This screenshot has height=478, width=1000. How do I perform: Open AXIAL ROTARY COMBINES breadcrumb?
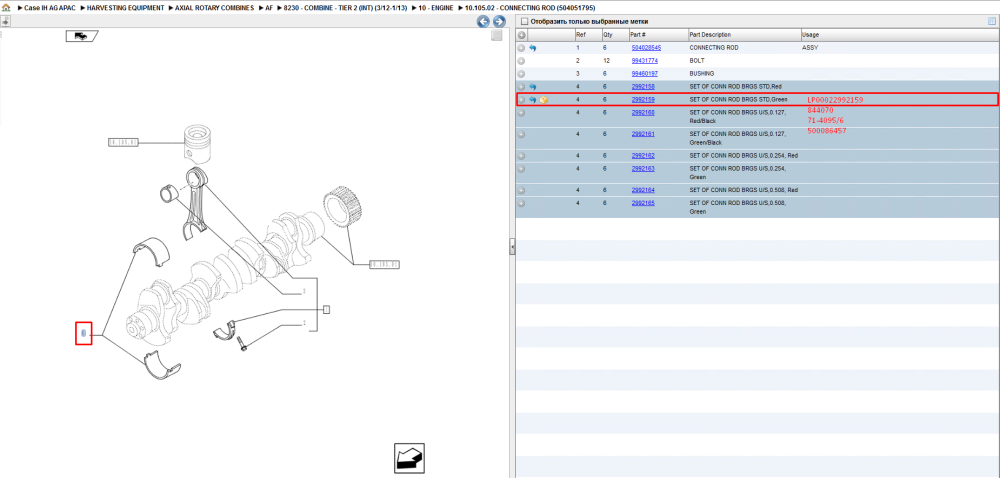pos(214,8)
